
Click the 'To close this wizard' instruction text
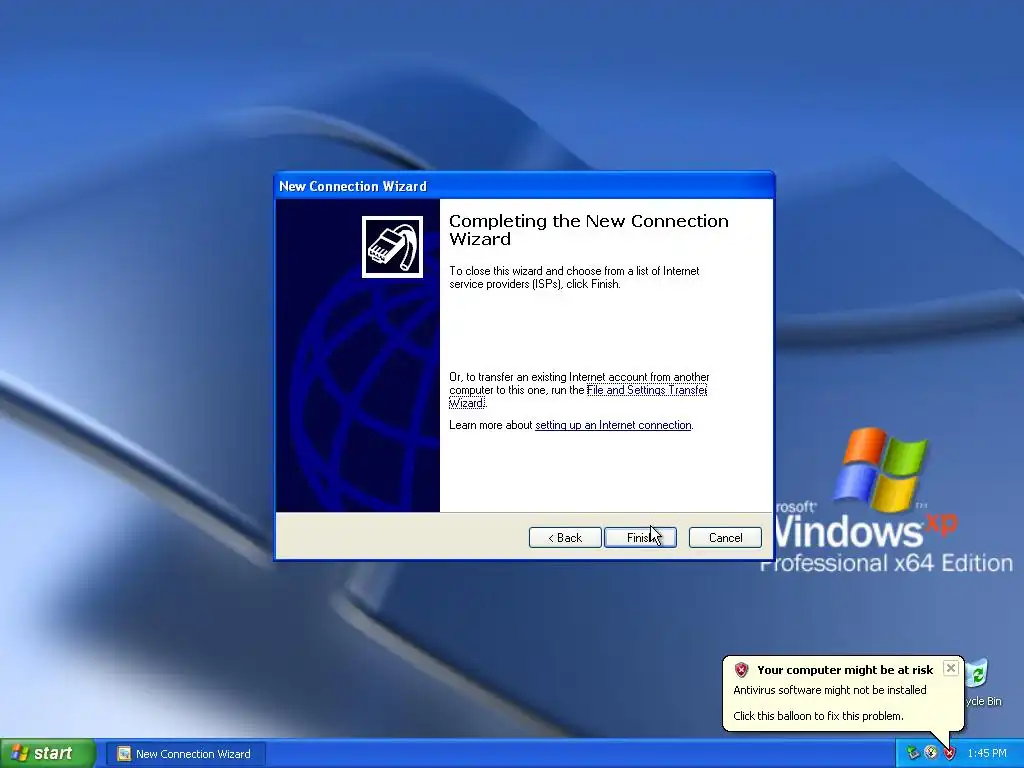[x=574, y=278]
